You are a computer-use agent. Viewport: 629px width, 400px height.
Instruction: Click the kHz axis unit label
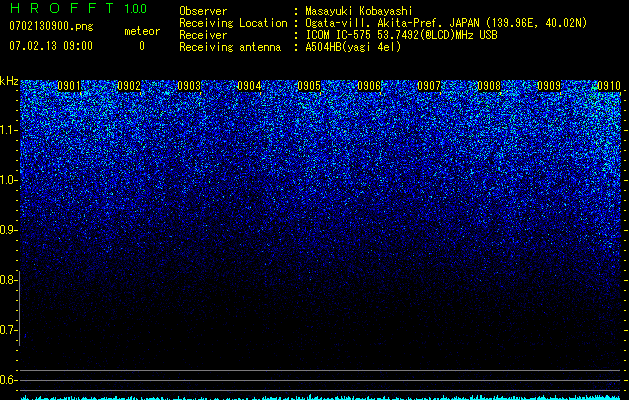point(9,81)
